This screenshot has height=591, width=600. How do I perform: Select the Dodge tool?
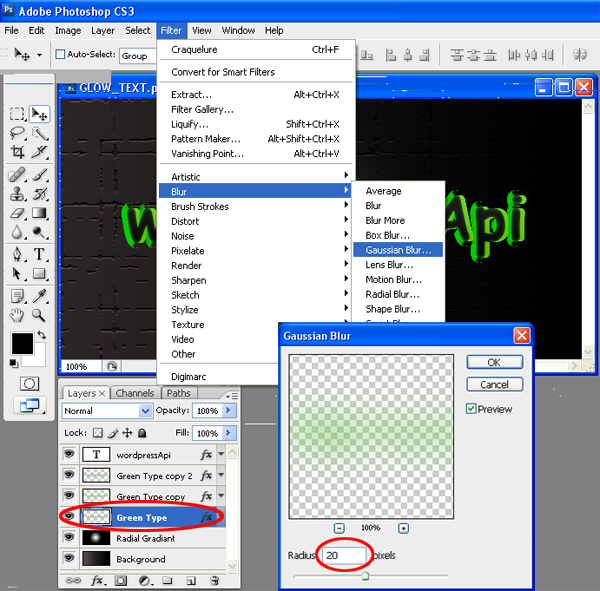(39, 232)
